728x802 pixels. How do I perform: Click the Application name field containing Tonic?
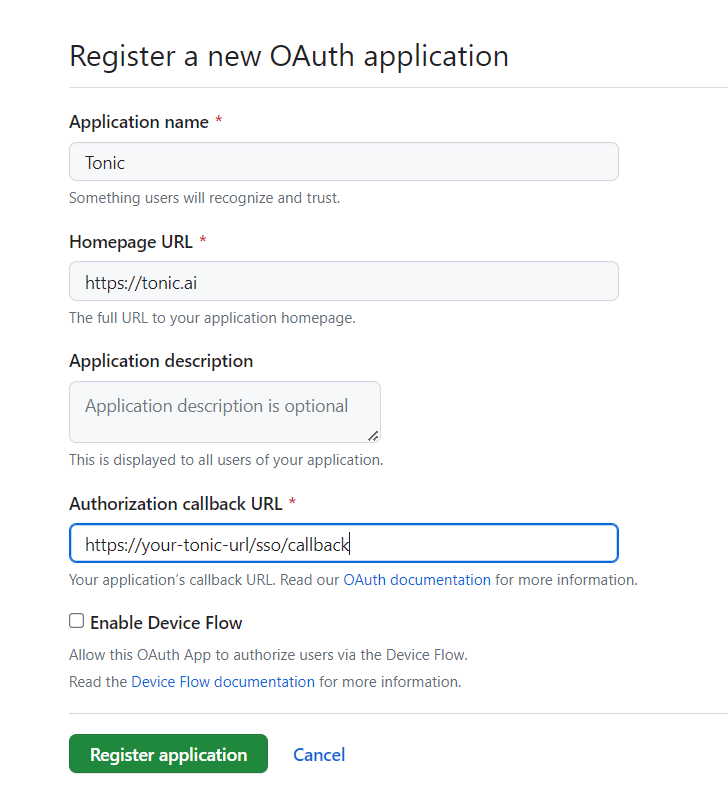343,162
